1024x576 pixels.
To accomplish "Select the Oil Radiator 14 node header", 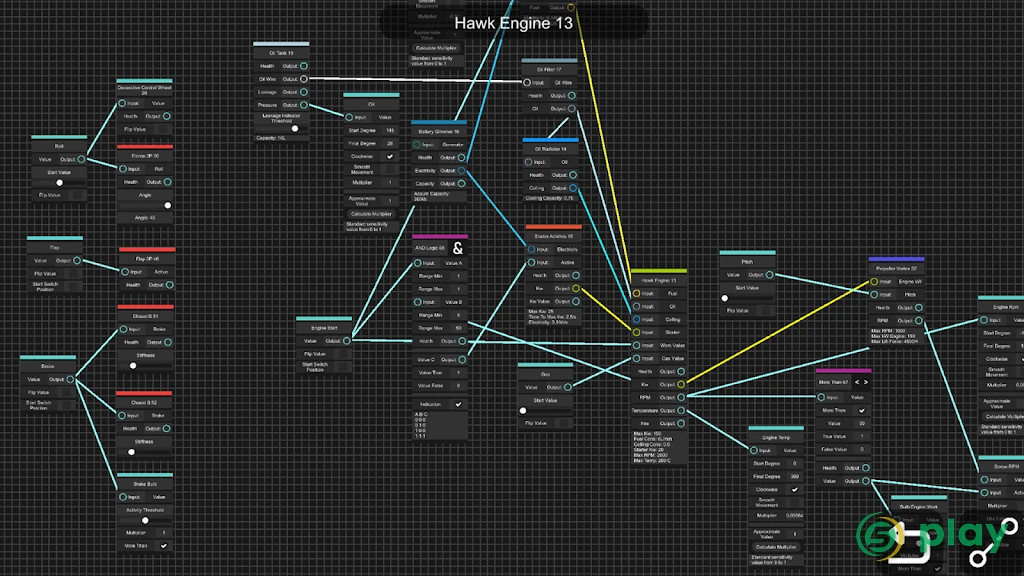I will (x=551, y=149).
